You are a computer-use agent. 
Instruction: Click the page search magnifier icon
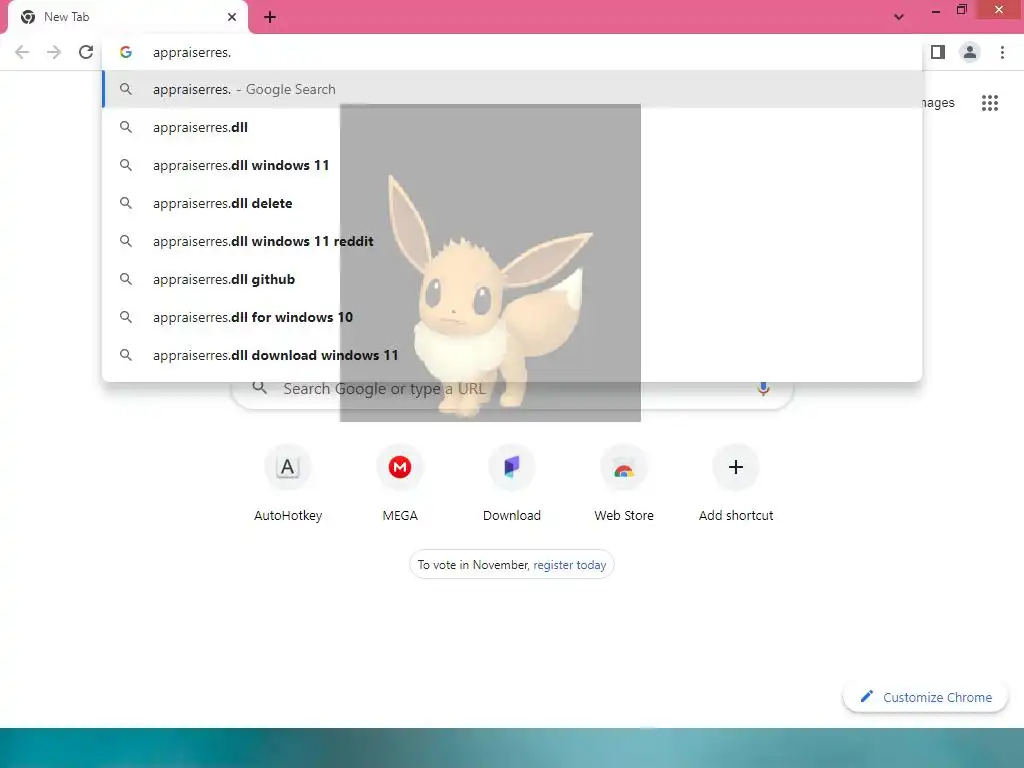click(x=260, y=388)
